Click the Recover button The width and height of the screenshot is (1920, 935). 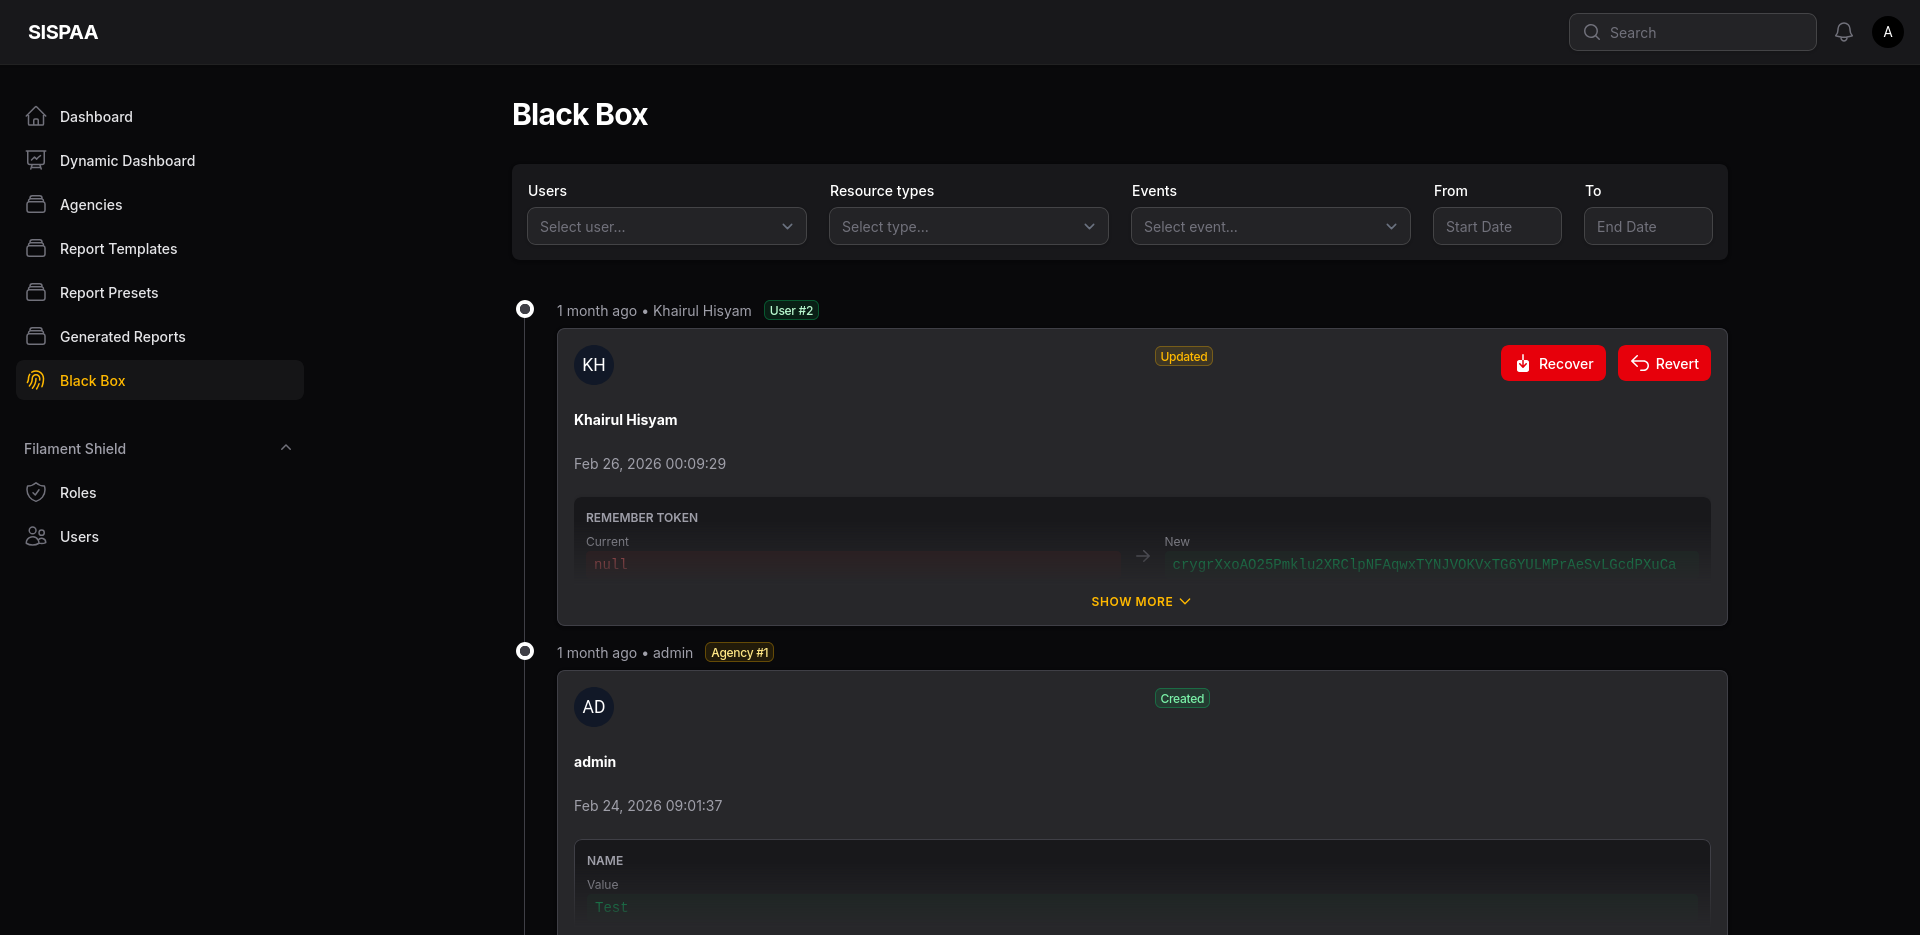[x=1553, y=363]
